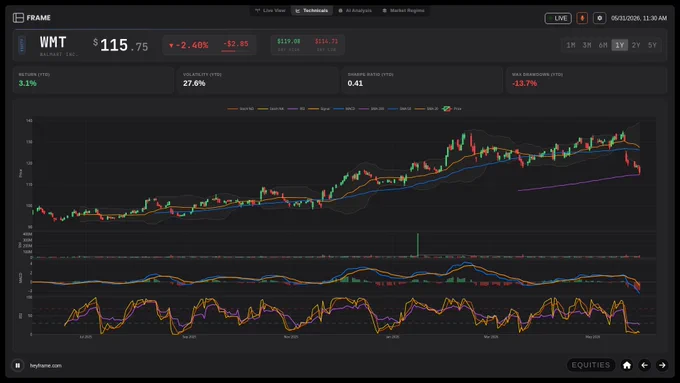This screenshot has height=383, width=680.
Task: Open the AI Analysis tab
Action: [355, 10]
